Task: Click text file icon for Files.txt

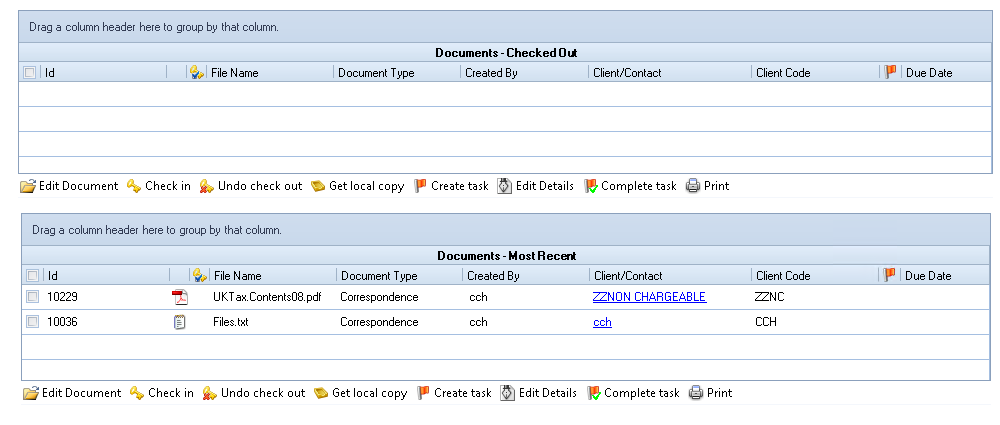Action: tap(180, 322)
